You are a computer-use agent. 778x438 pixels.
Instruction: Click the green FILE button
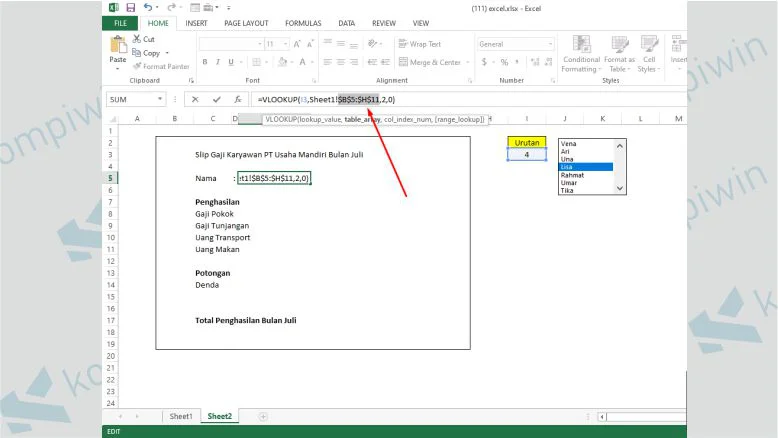[x=119, y=23]
